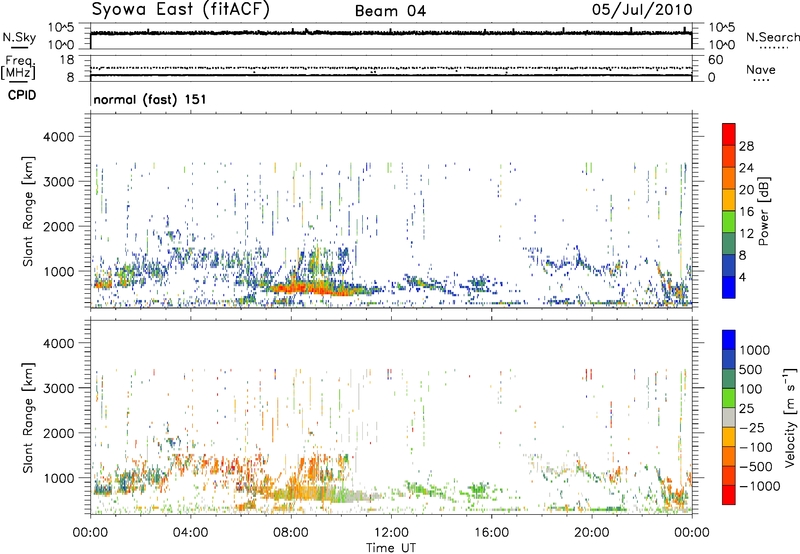Screen dimensions: 800x554
Task: Click the 'Nave' legend label
Action: tap(761, 69)
